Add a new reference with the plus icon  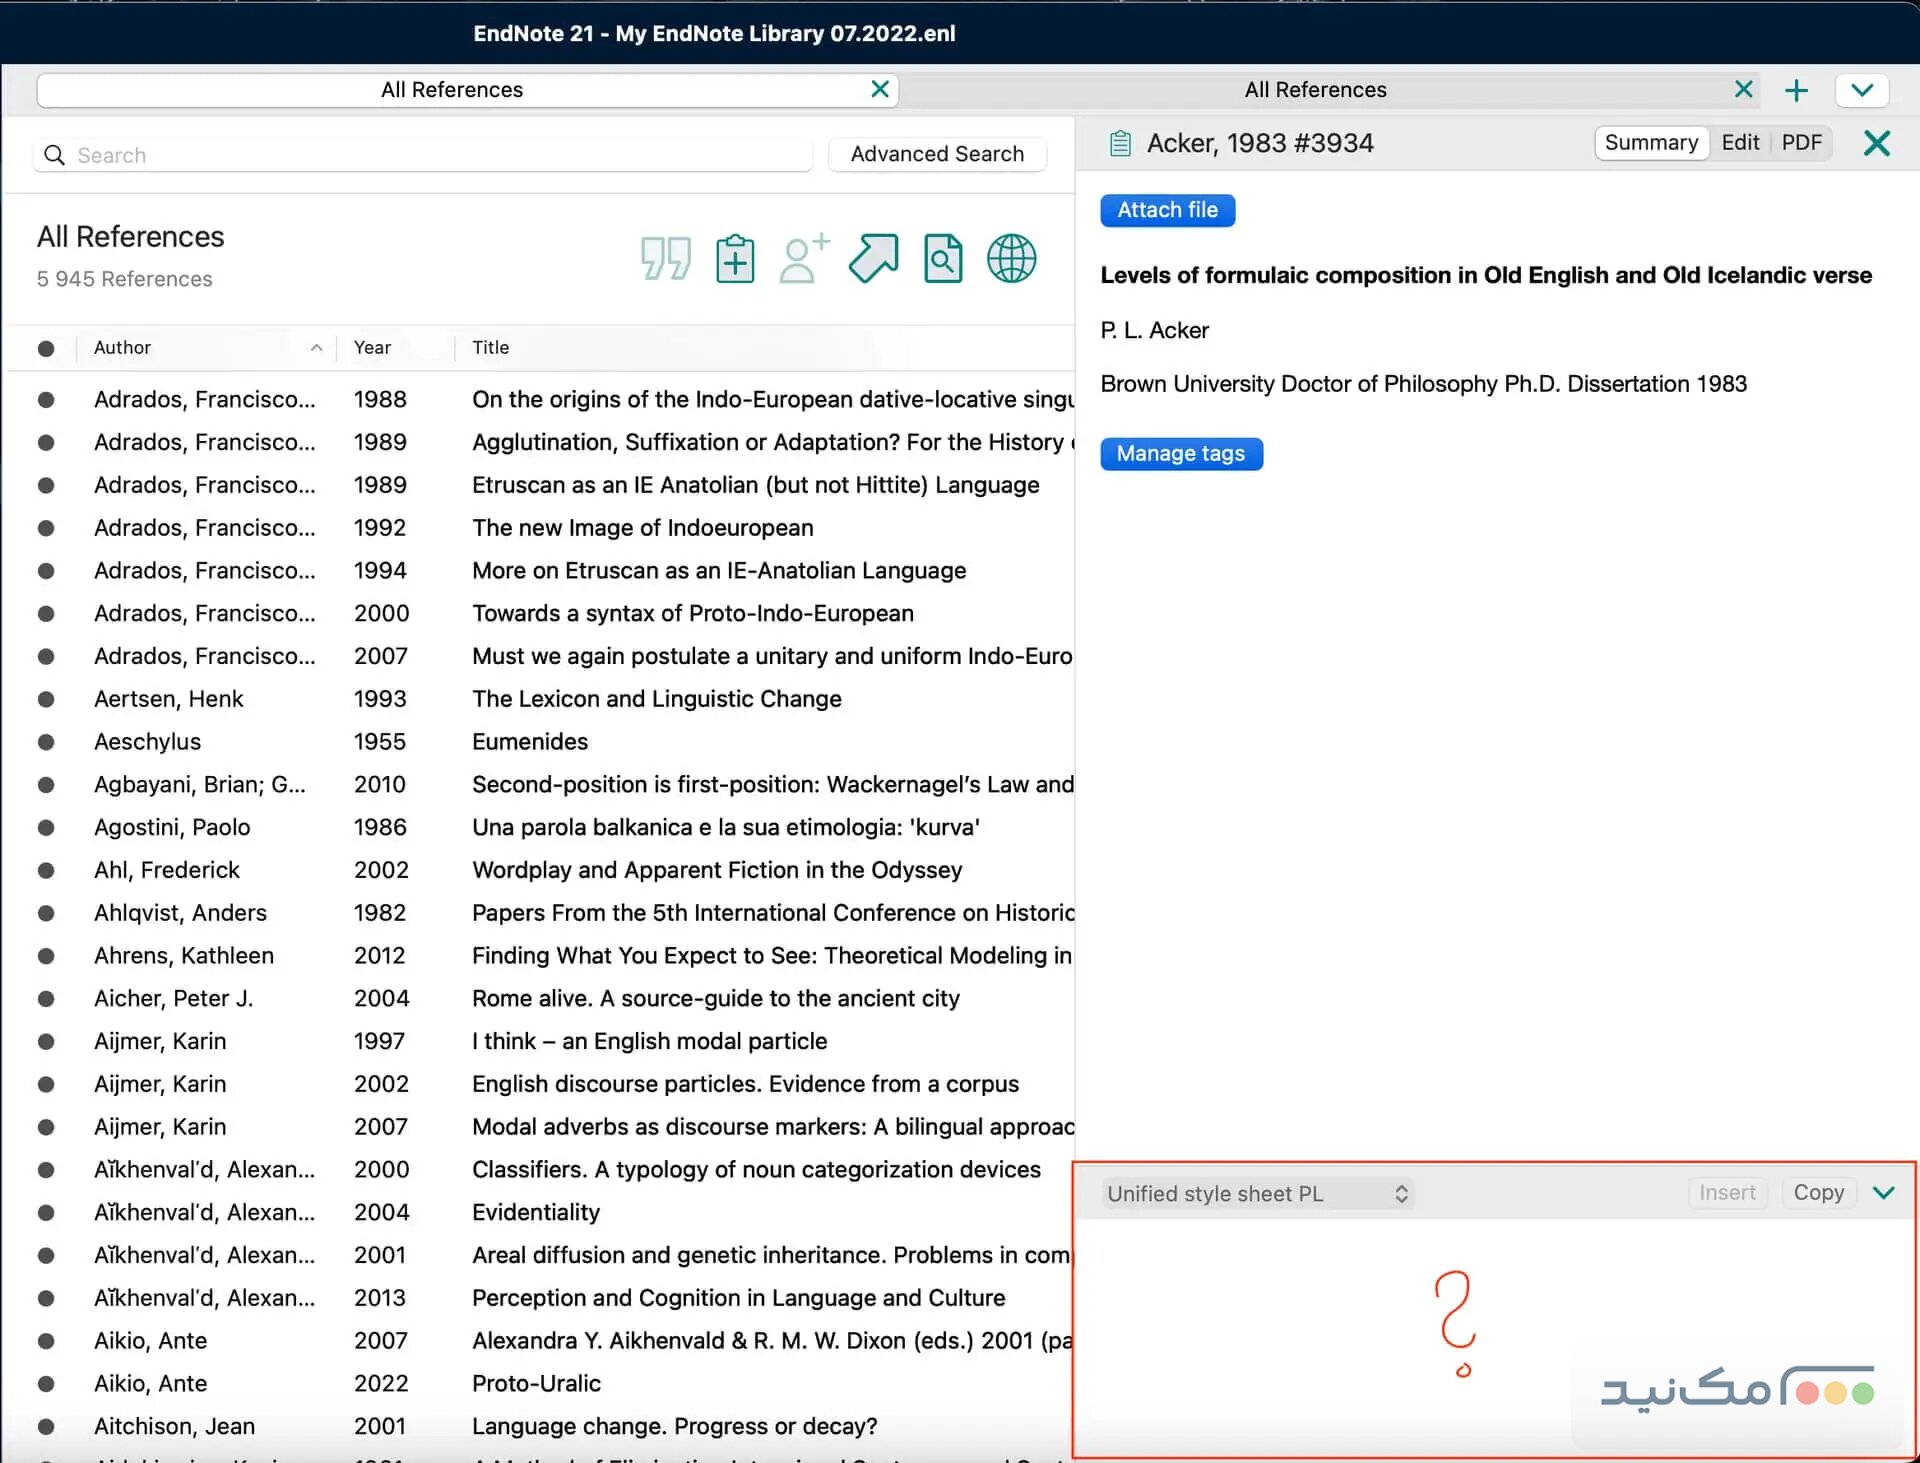(x=1796, y=90)
